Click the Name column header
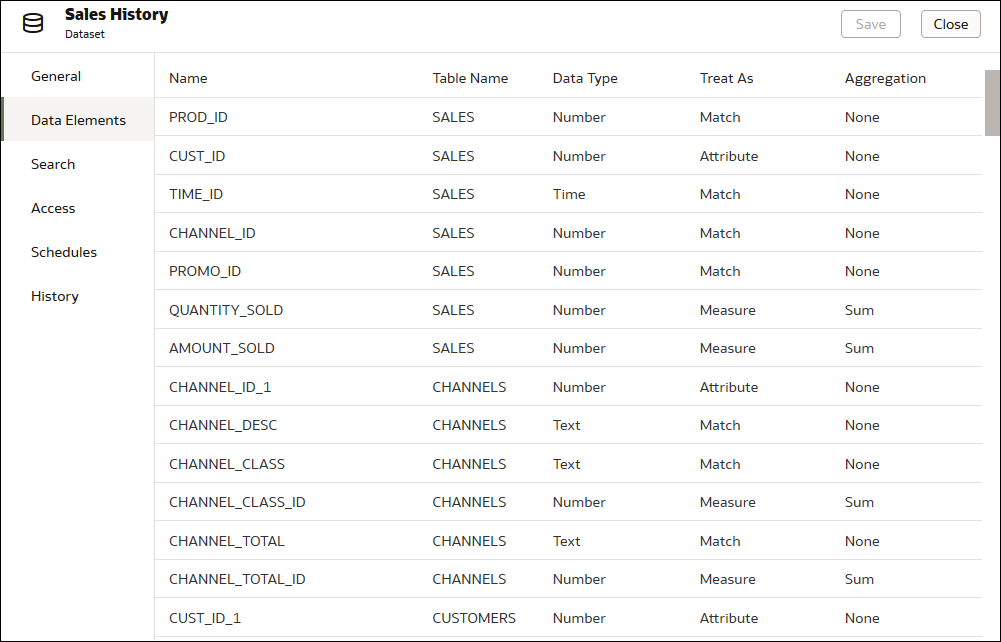This screenshot has width=1001, height=642. click(x=187, y=78)
